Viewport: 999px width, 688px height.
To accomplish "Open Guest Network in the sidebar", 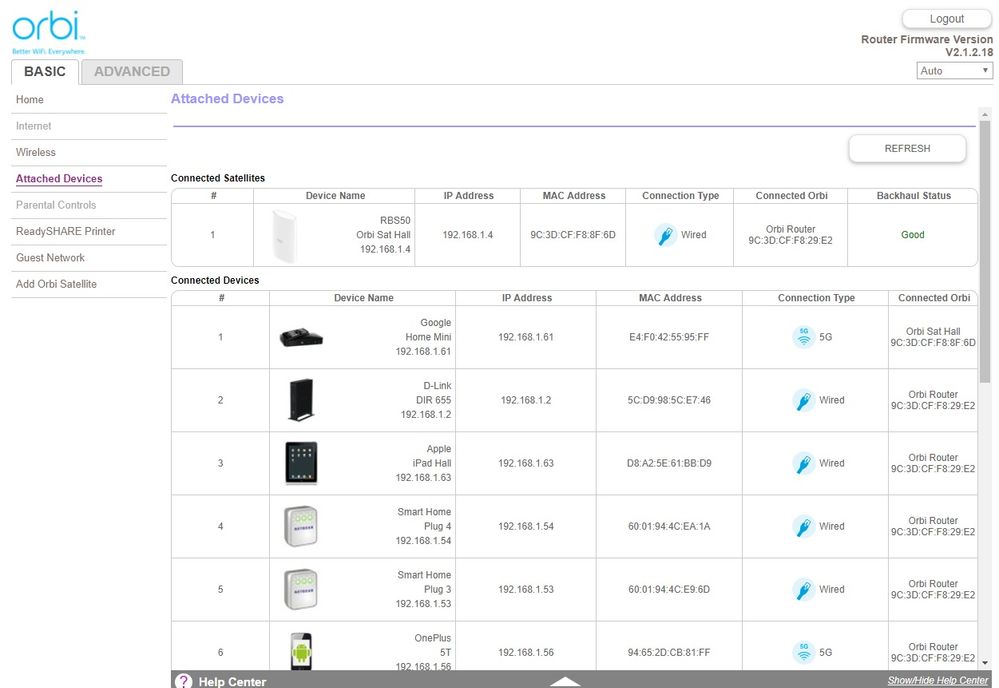I will (50, 258).
